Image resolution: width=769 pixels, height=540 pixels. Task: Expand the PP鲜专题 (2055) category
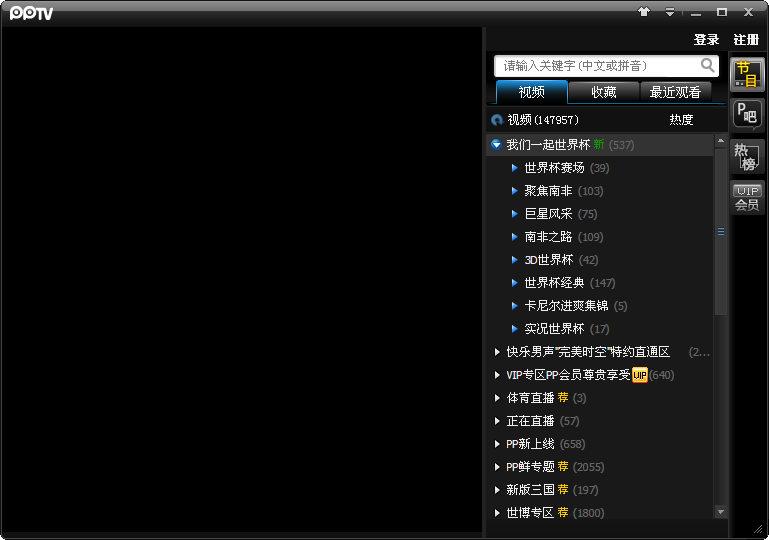pos(497,467)
